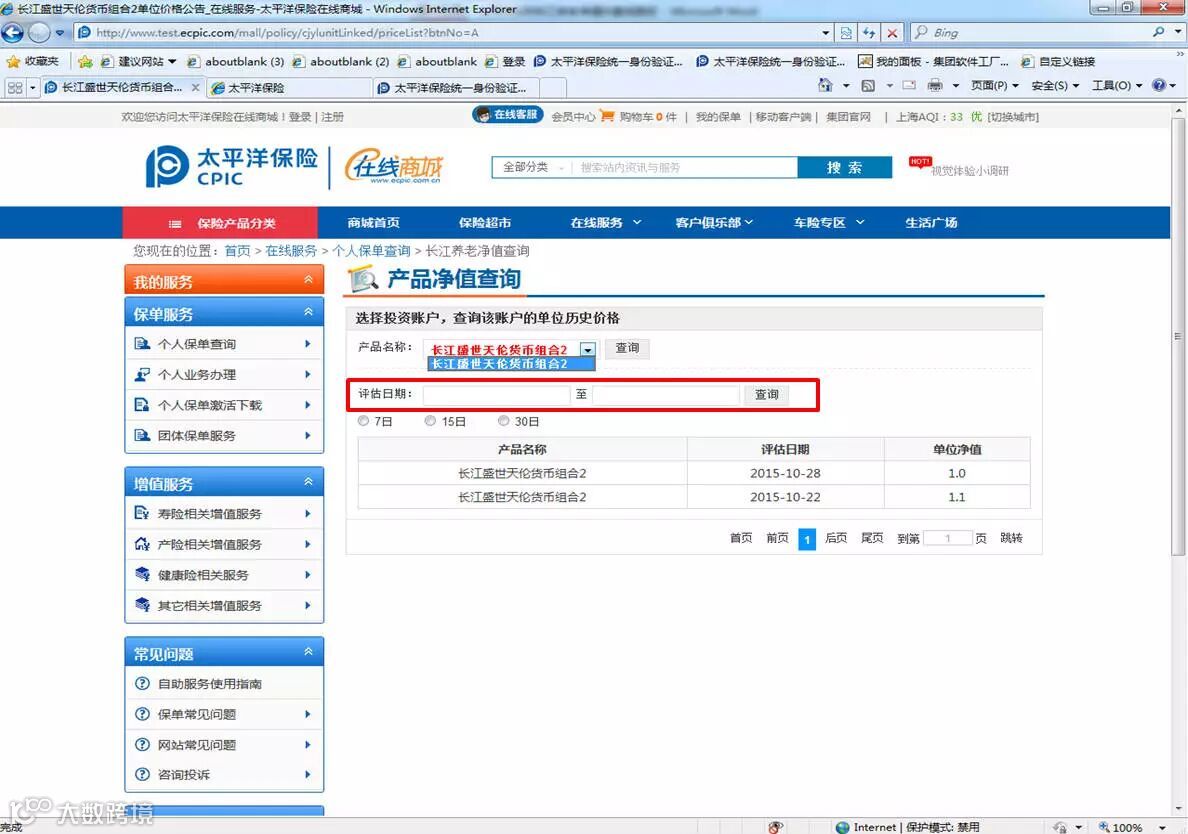Collapse the 保单服务 panel
Viewport: 1188px width, 834px height.
coord(308,312)
